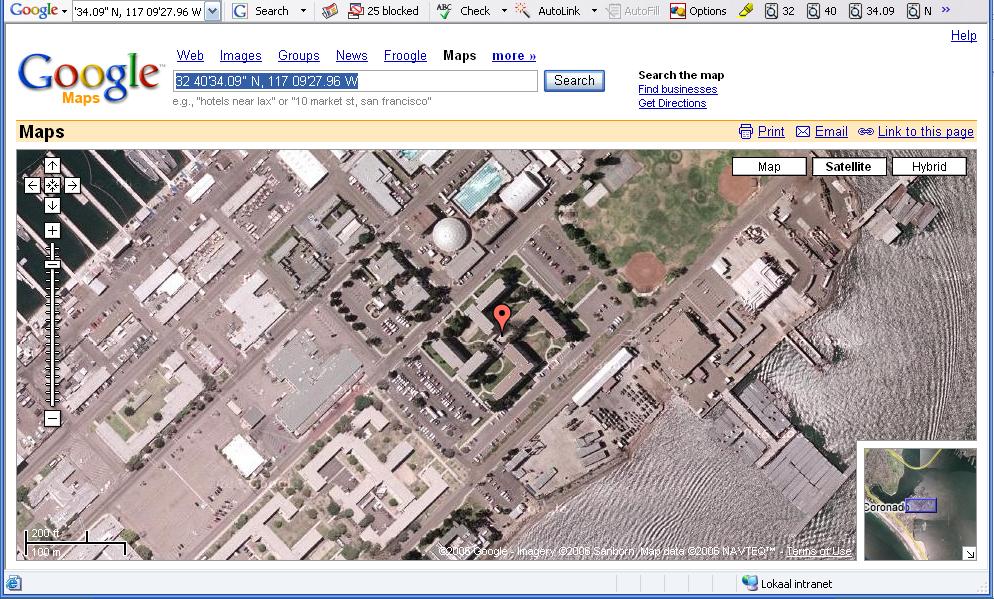The width and height of the screenshot is (994, 599).
Task: Switch map view to Map mode
Action: coord(769,167)
